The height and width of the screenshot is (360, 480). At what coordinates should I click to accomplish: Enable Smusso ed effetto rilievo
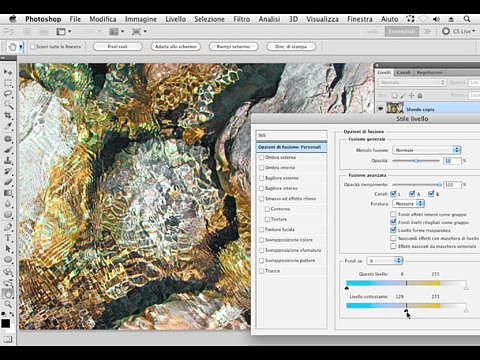click(262, 199)
